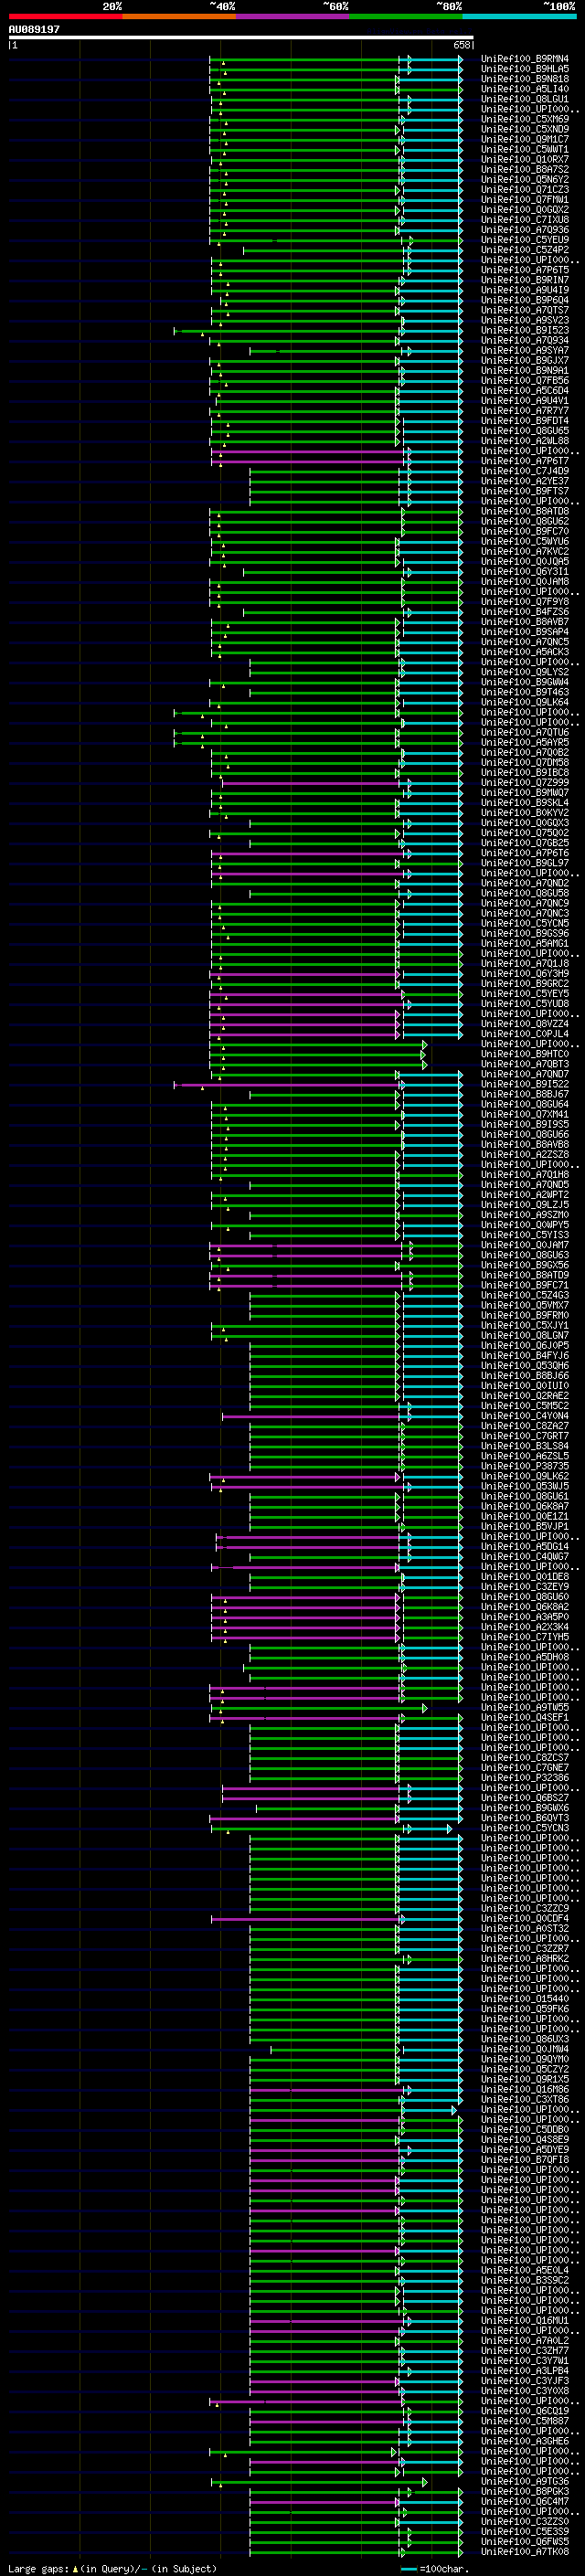
Task: Select hit label UniRef100_B3LS84
Action: pyautogui.click(x=525, y=1446)
